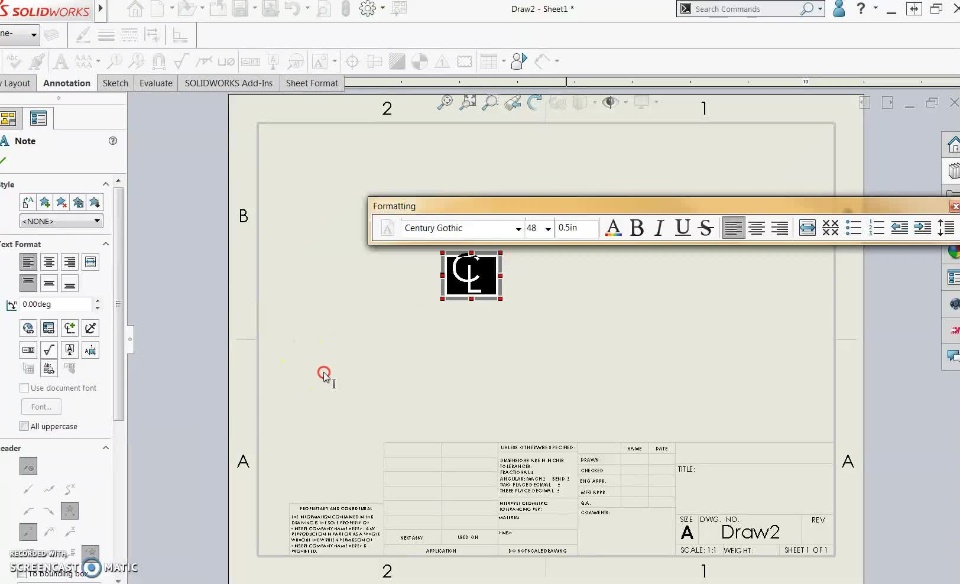Click Zoom to Fit in view toolbar
This screenshot has height=584, width=960.
(445, 102)
